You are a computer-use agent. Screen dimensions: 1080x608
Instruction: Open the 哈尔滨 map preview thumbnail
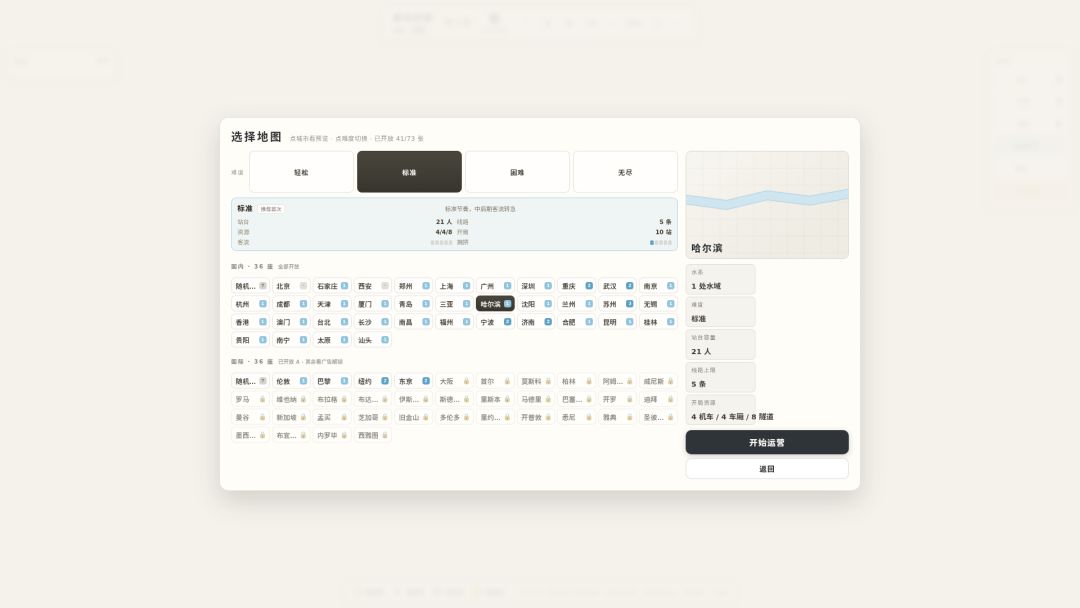click(x=767, y=205)
